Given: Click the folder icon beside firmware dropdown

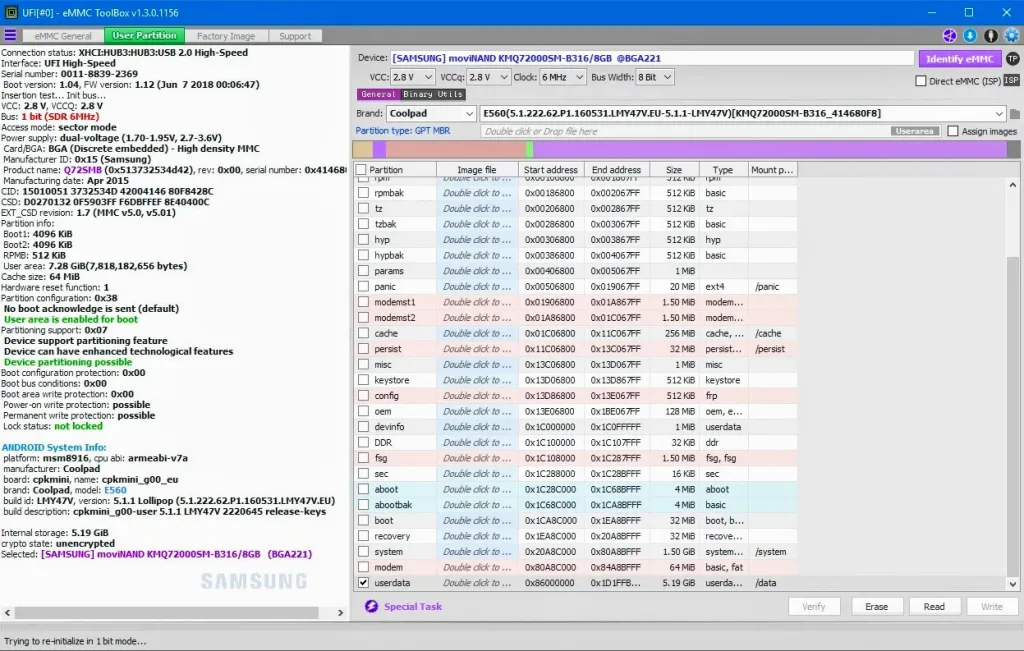Looking at the screenshot, I should coord(1014,114).
